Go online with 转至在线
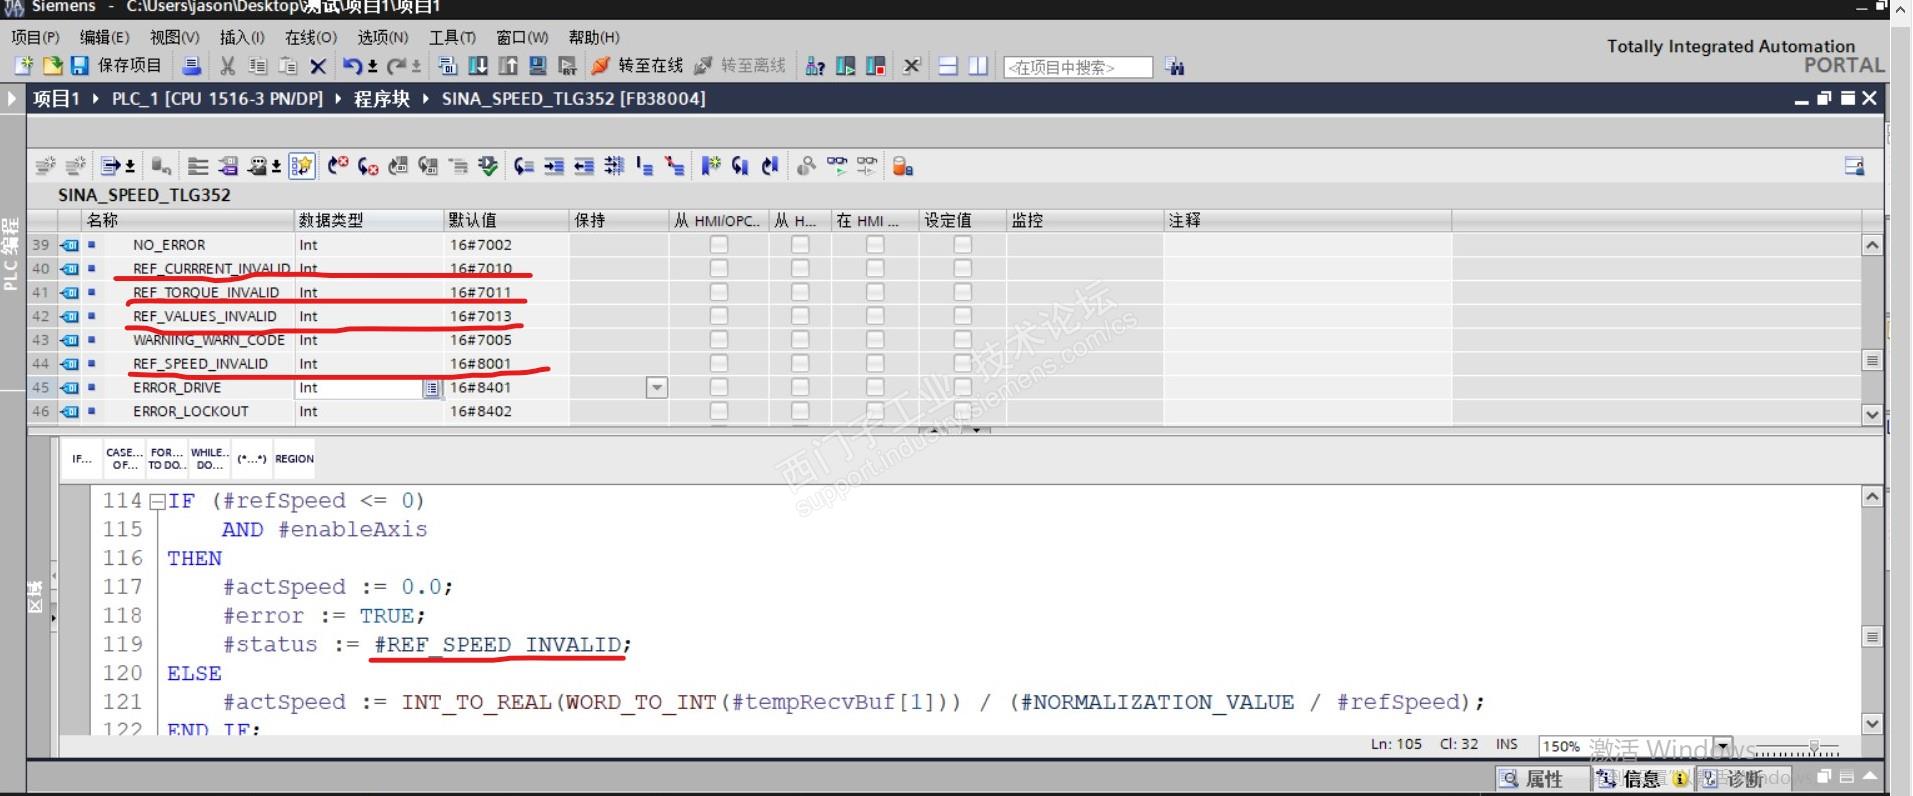This screenshot has height=796, width=1913. 637,66
